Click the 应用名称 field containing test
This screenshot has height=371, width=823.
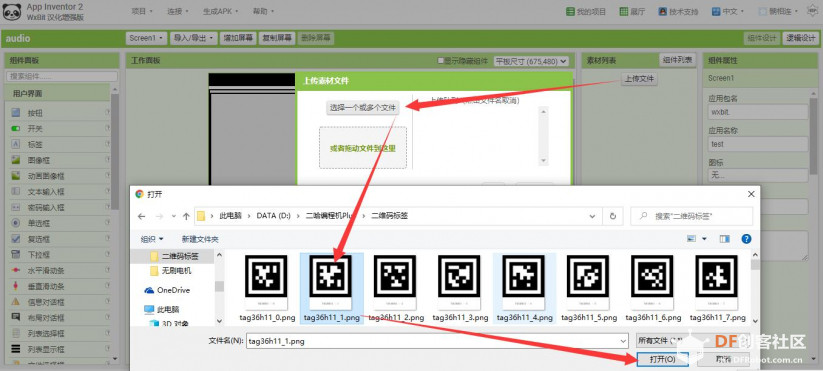point(758,144)
